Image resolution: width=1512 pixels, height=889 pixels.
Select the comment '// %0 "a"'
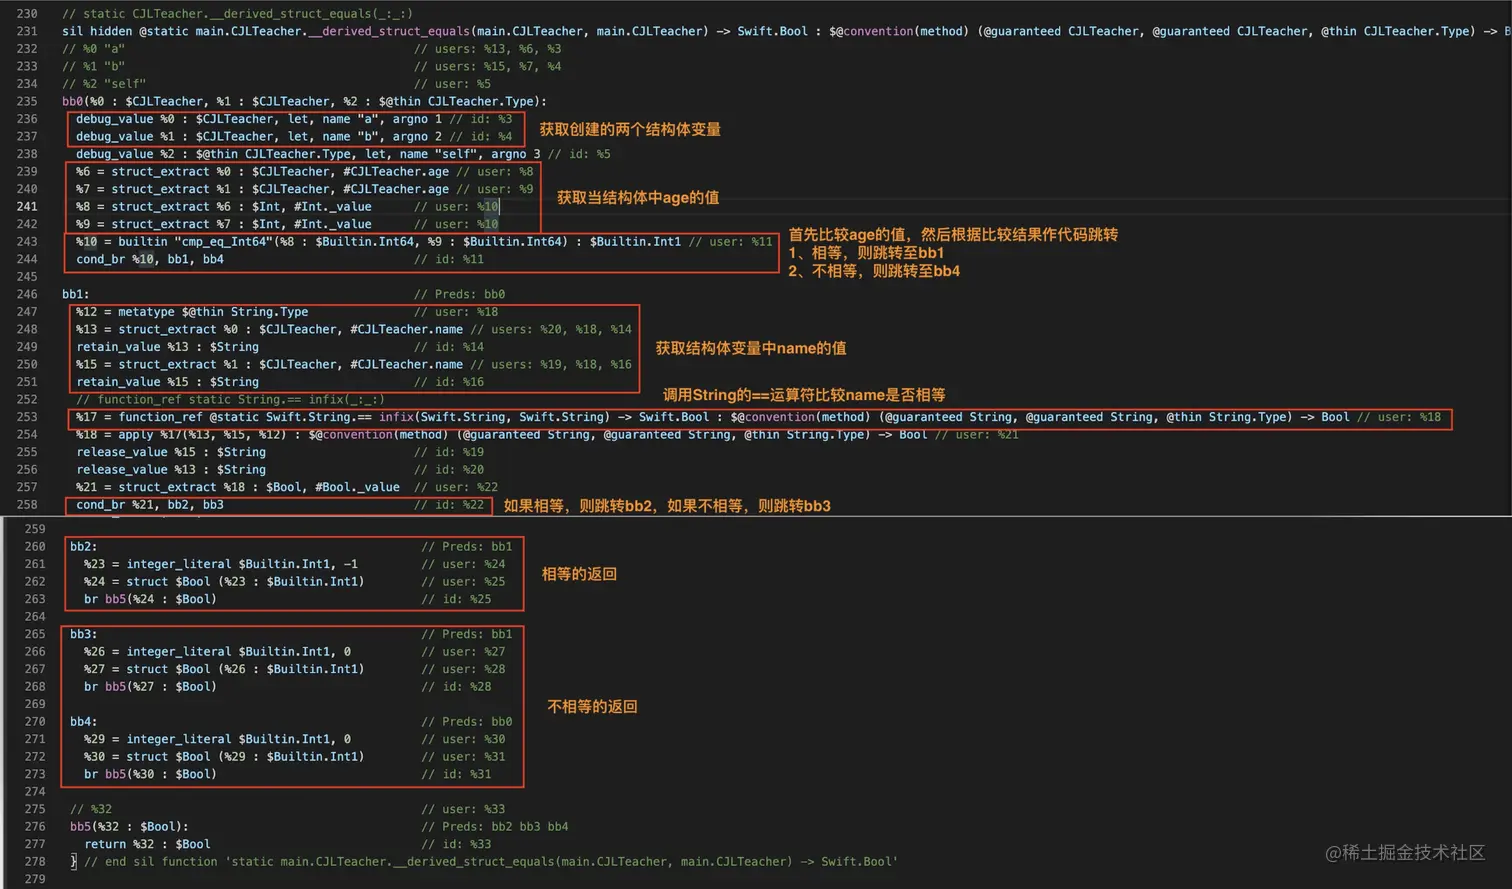tap(93, 49)
